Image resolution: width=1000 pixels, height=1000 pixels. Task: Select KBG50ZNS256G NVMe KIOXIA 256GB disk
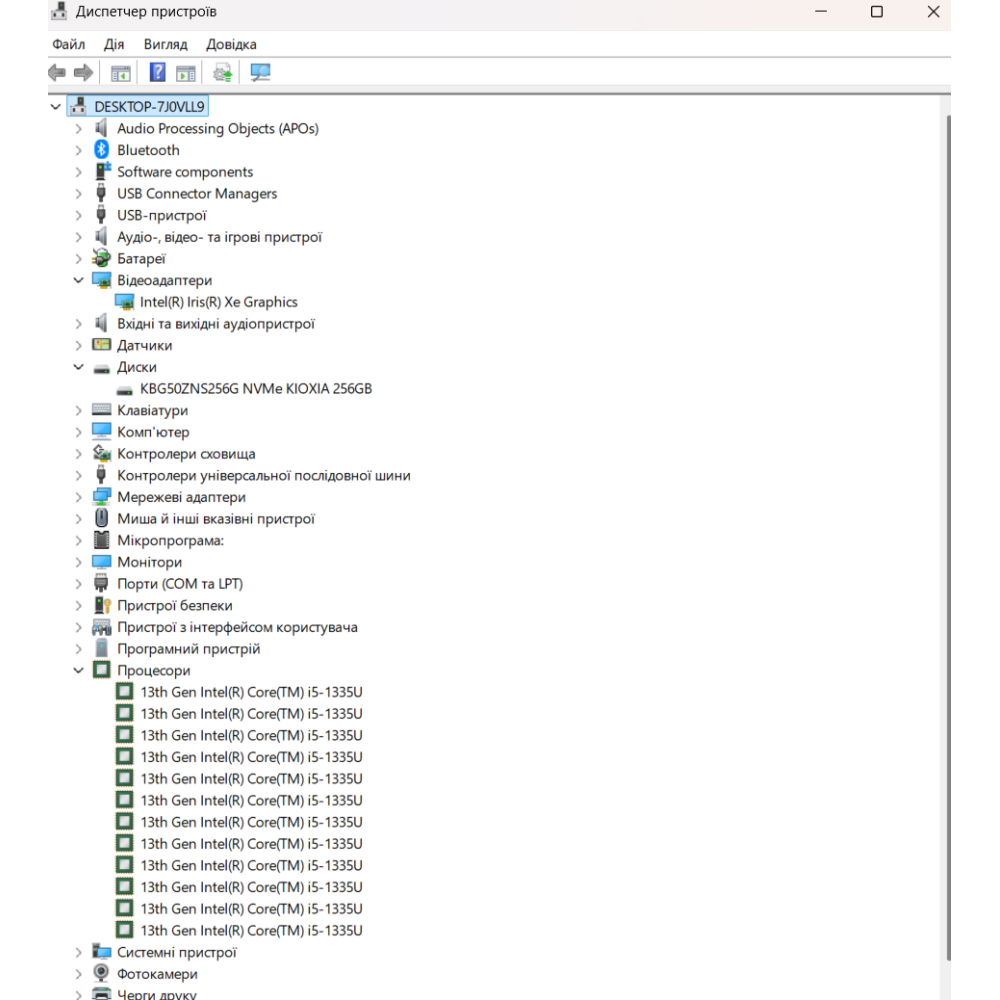(255, 389)
